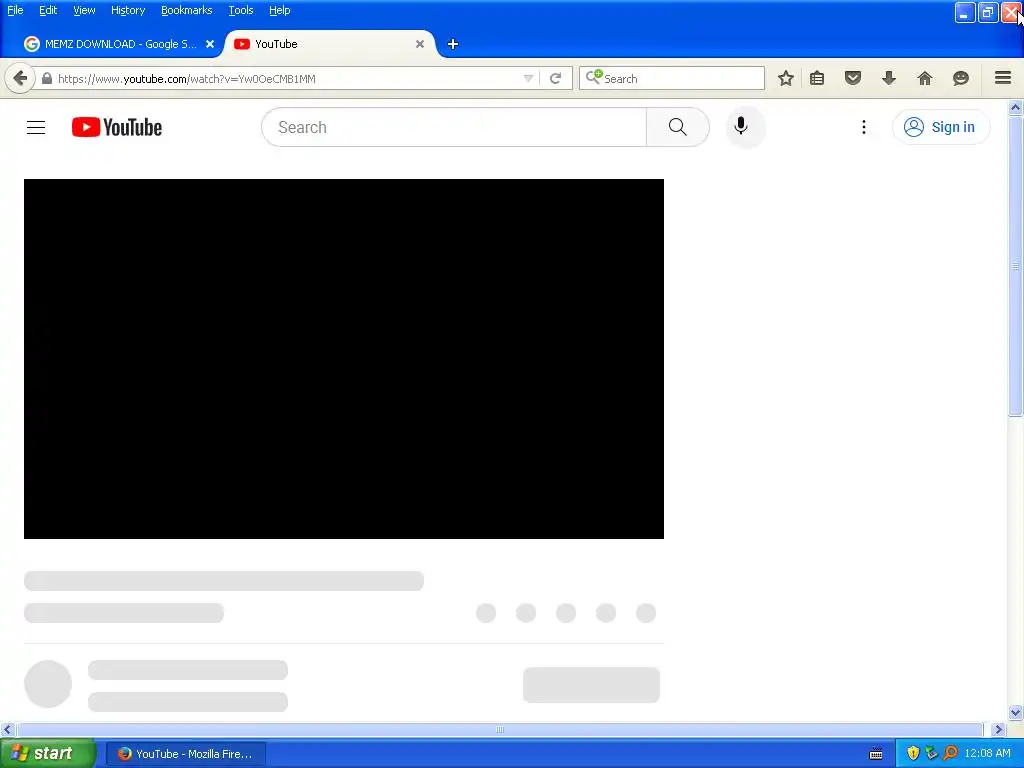The image size is (1024, 768).
Task: Bookmark this page with the star icon
Action: tap(786, 78)
